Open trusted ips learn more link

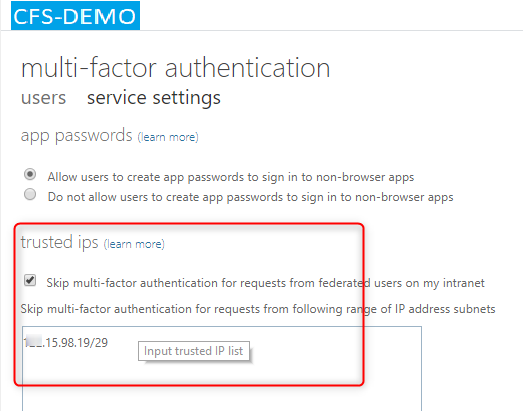coord(134,244)
